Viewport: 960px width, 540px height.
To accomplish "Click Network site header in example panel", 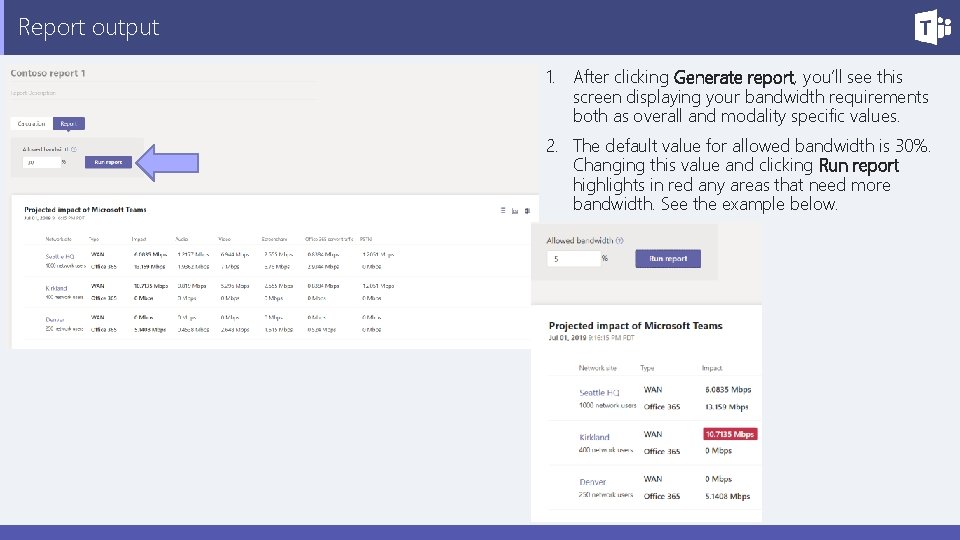I will click(598, 368).
